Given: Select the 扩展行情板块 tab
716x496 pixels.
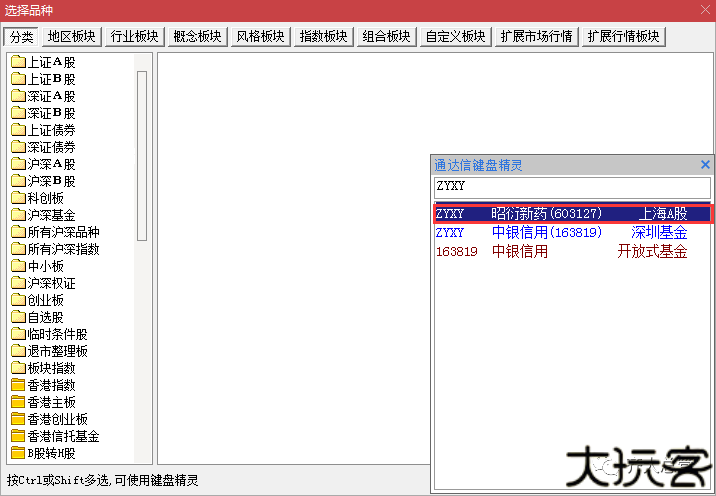Looking at the screenshot, I should tap(624, 37).
